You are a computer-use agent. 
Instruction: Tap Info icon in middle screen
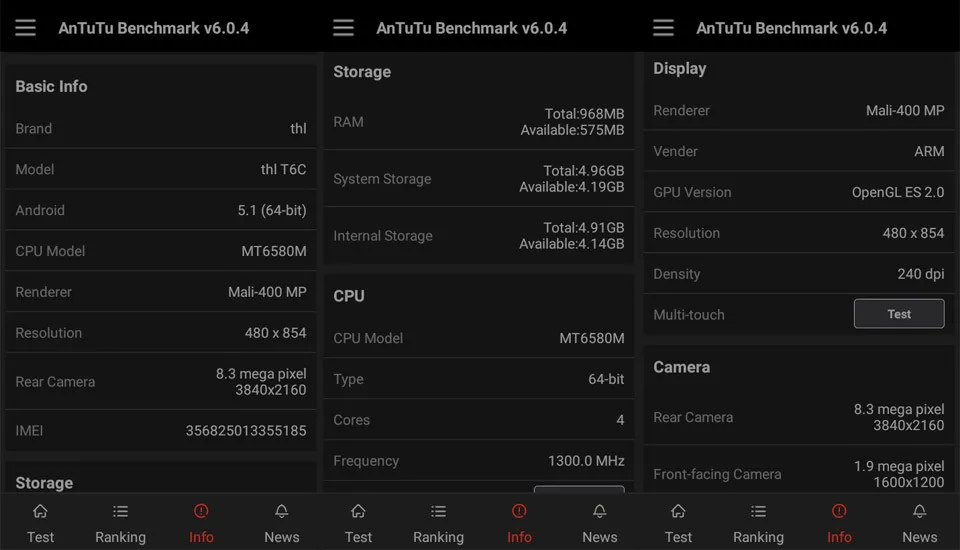(519, 511)
